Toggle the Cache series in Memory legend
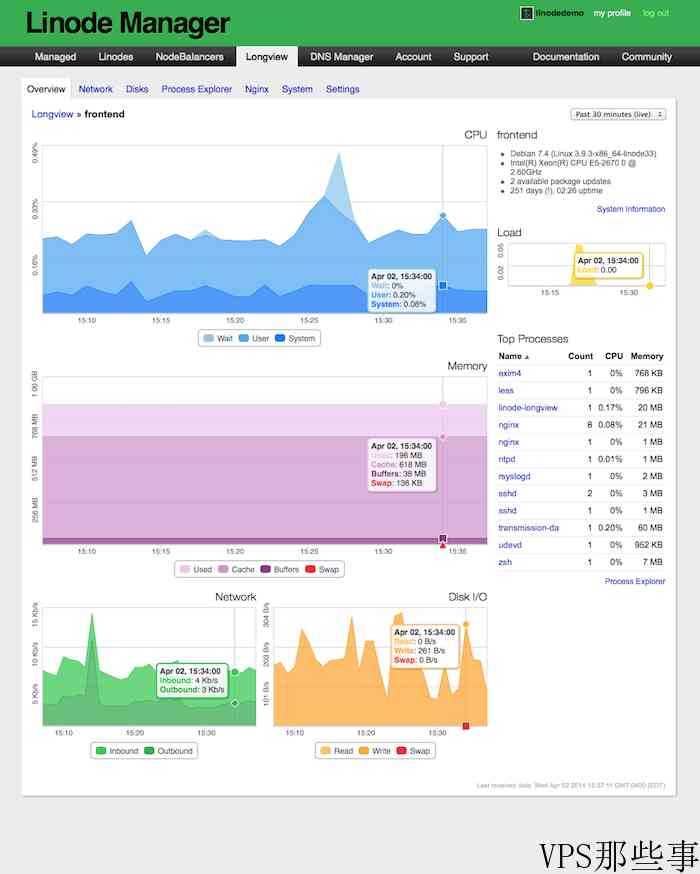The image size is (700, 874). click(x=236, y=570)
